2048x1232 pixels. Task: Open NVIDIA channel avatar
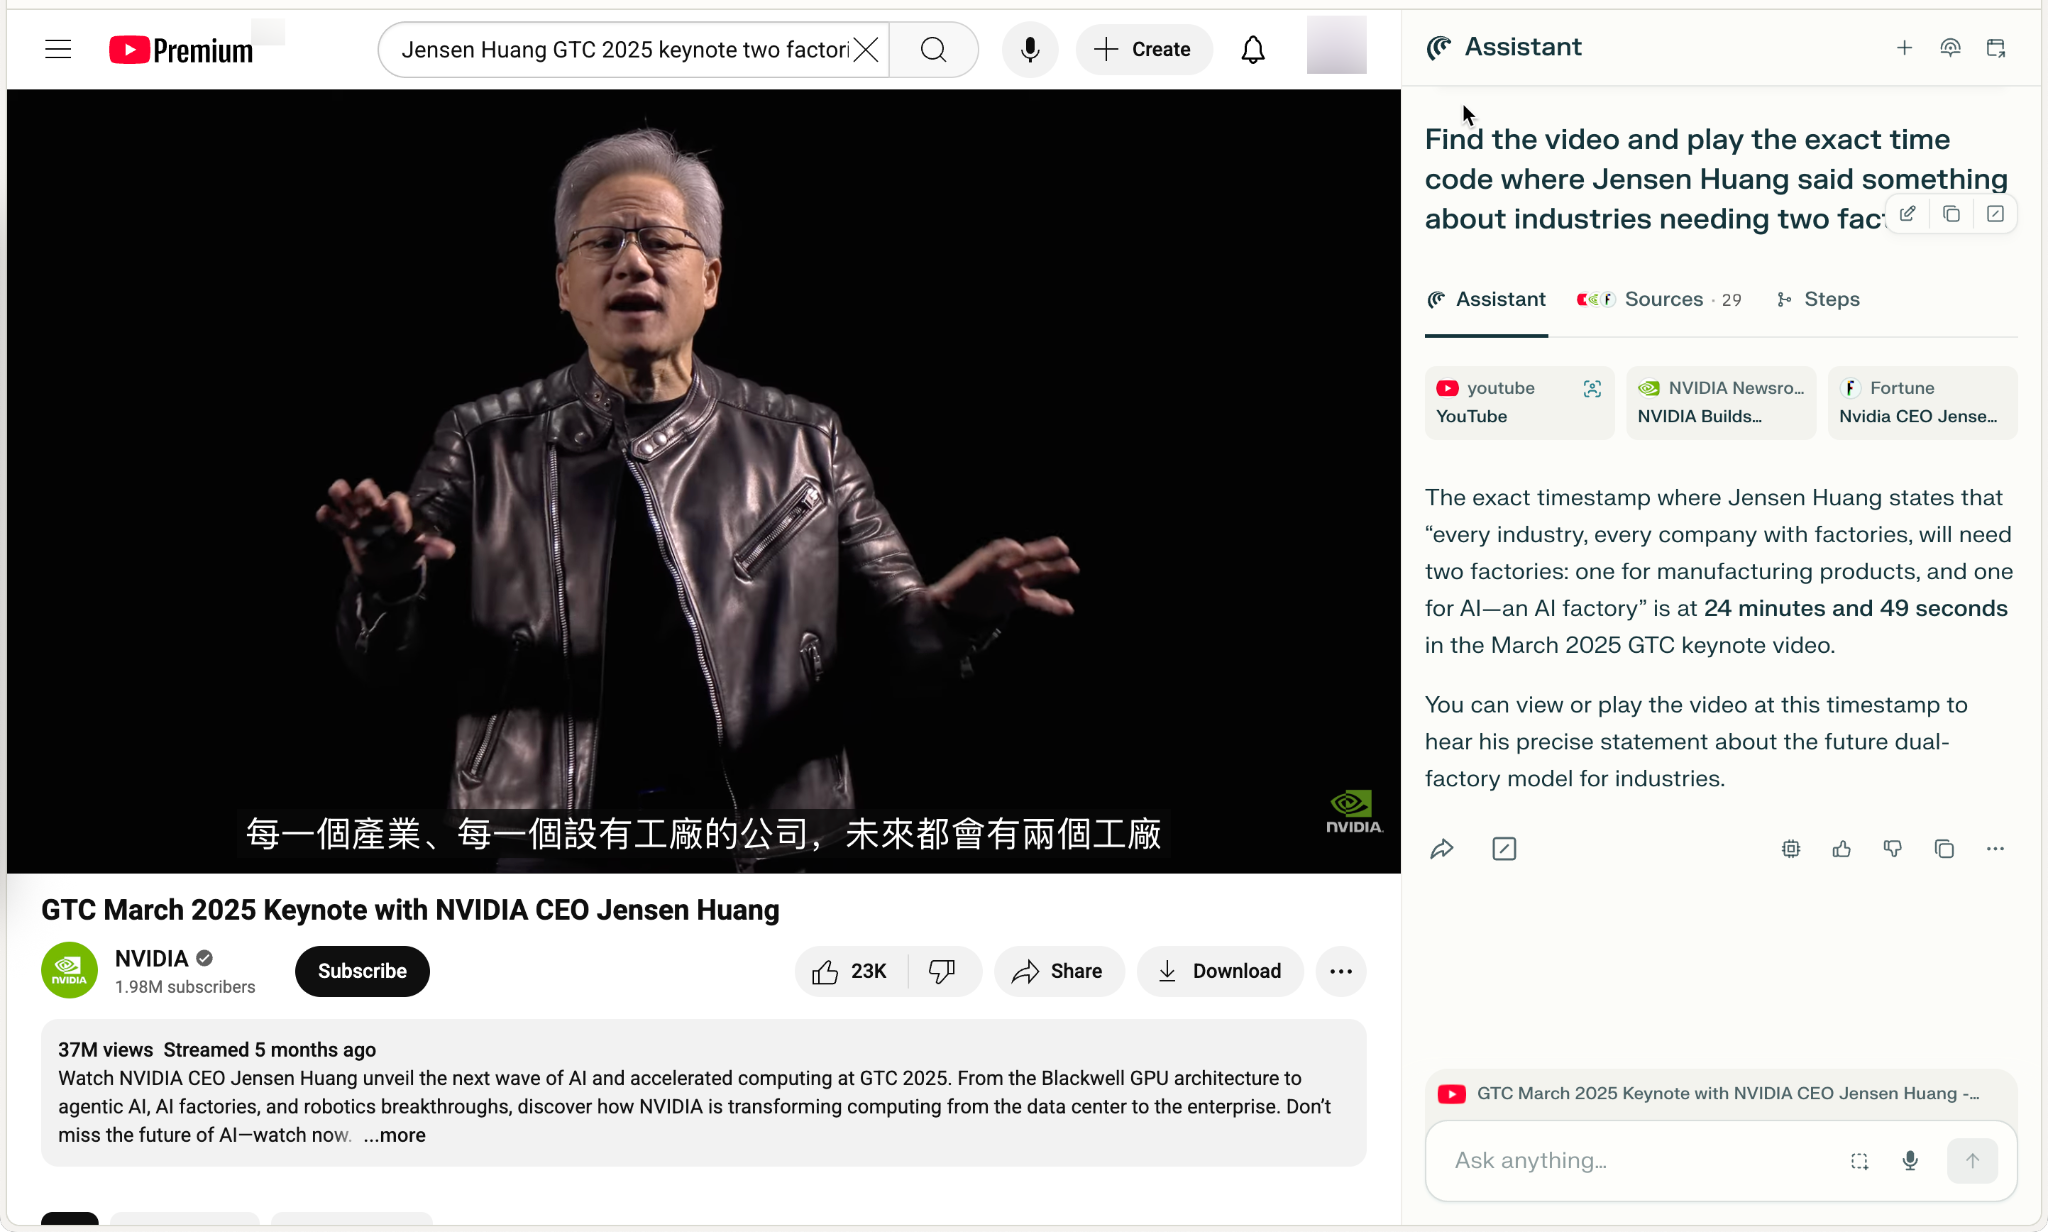click(x=69, y=970)
